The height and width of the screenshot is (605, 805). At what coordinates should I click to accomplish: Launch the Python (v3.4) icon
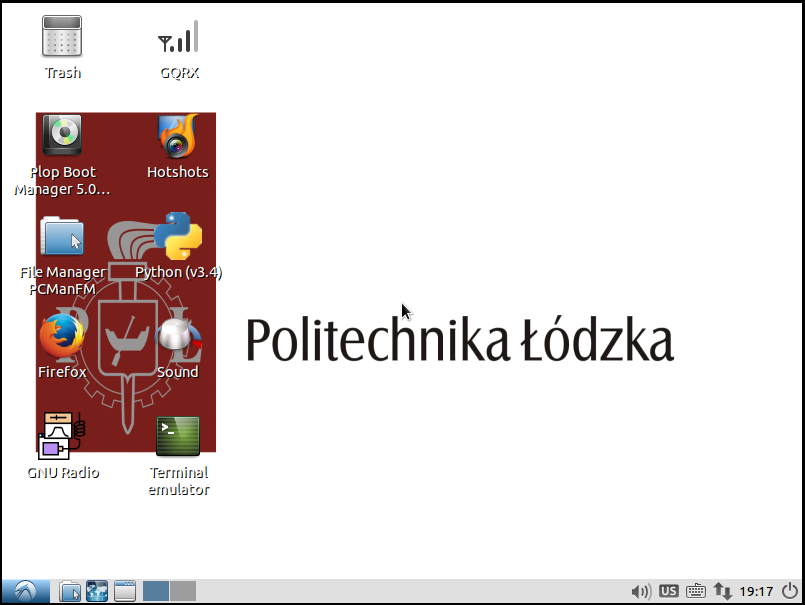[178, 236]
